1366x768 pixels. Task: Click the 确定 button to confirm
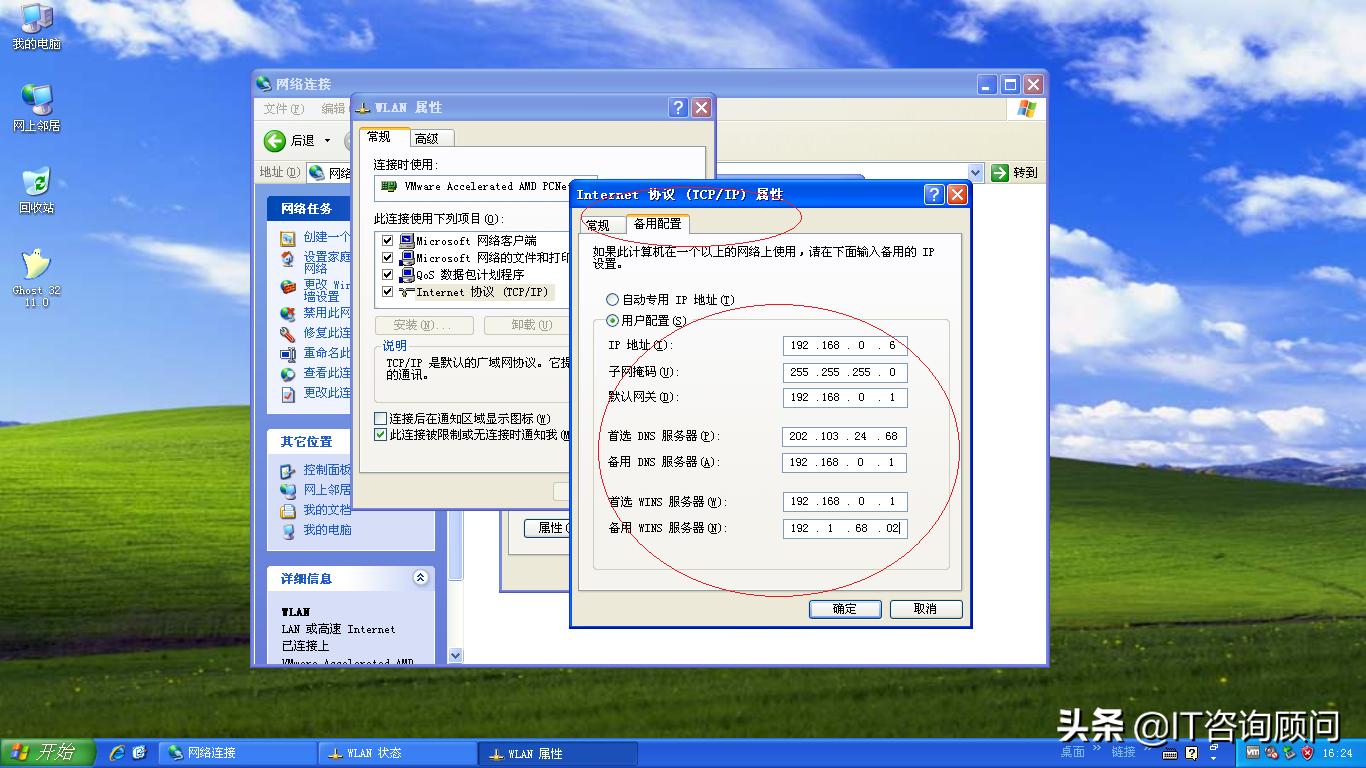(844, 608)
